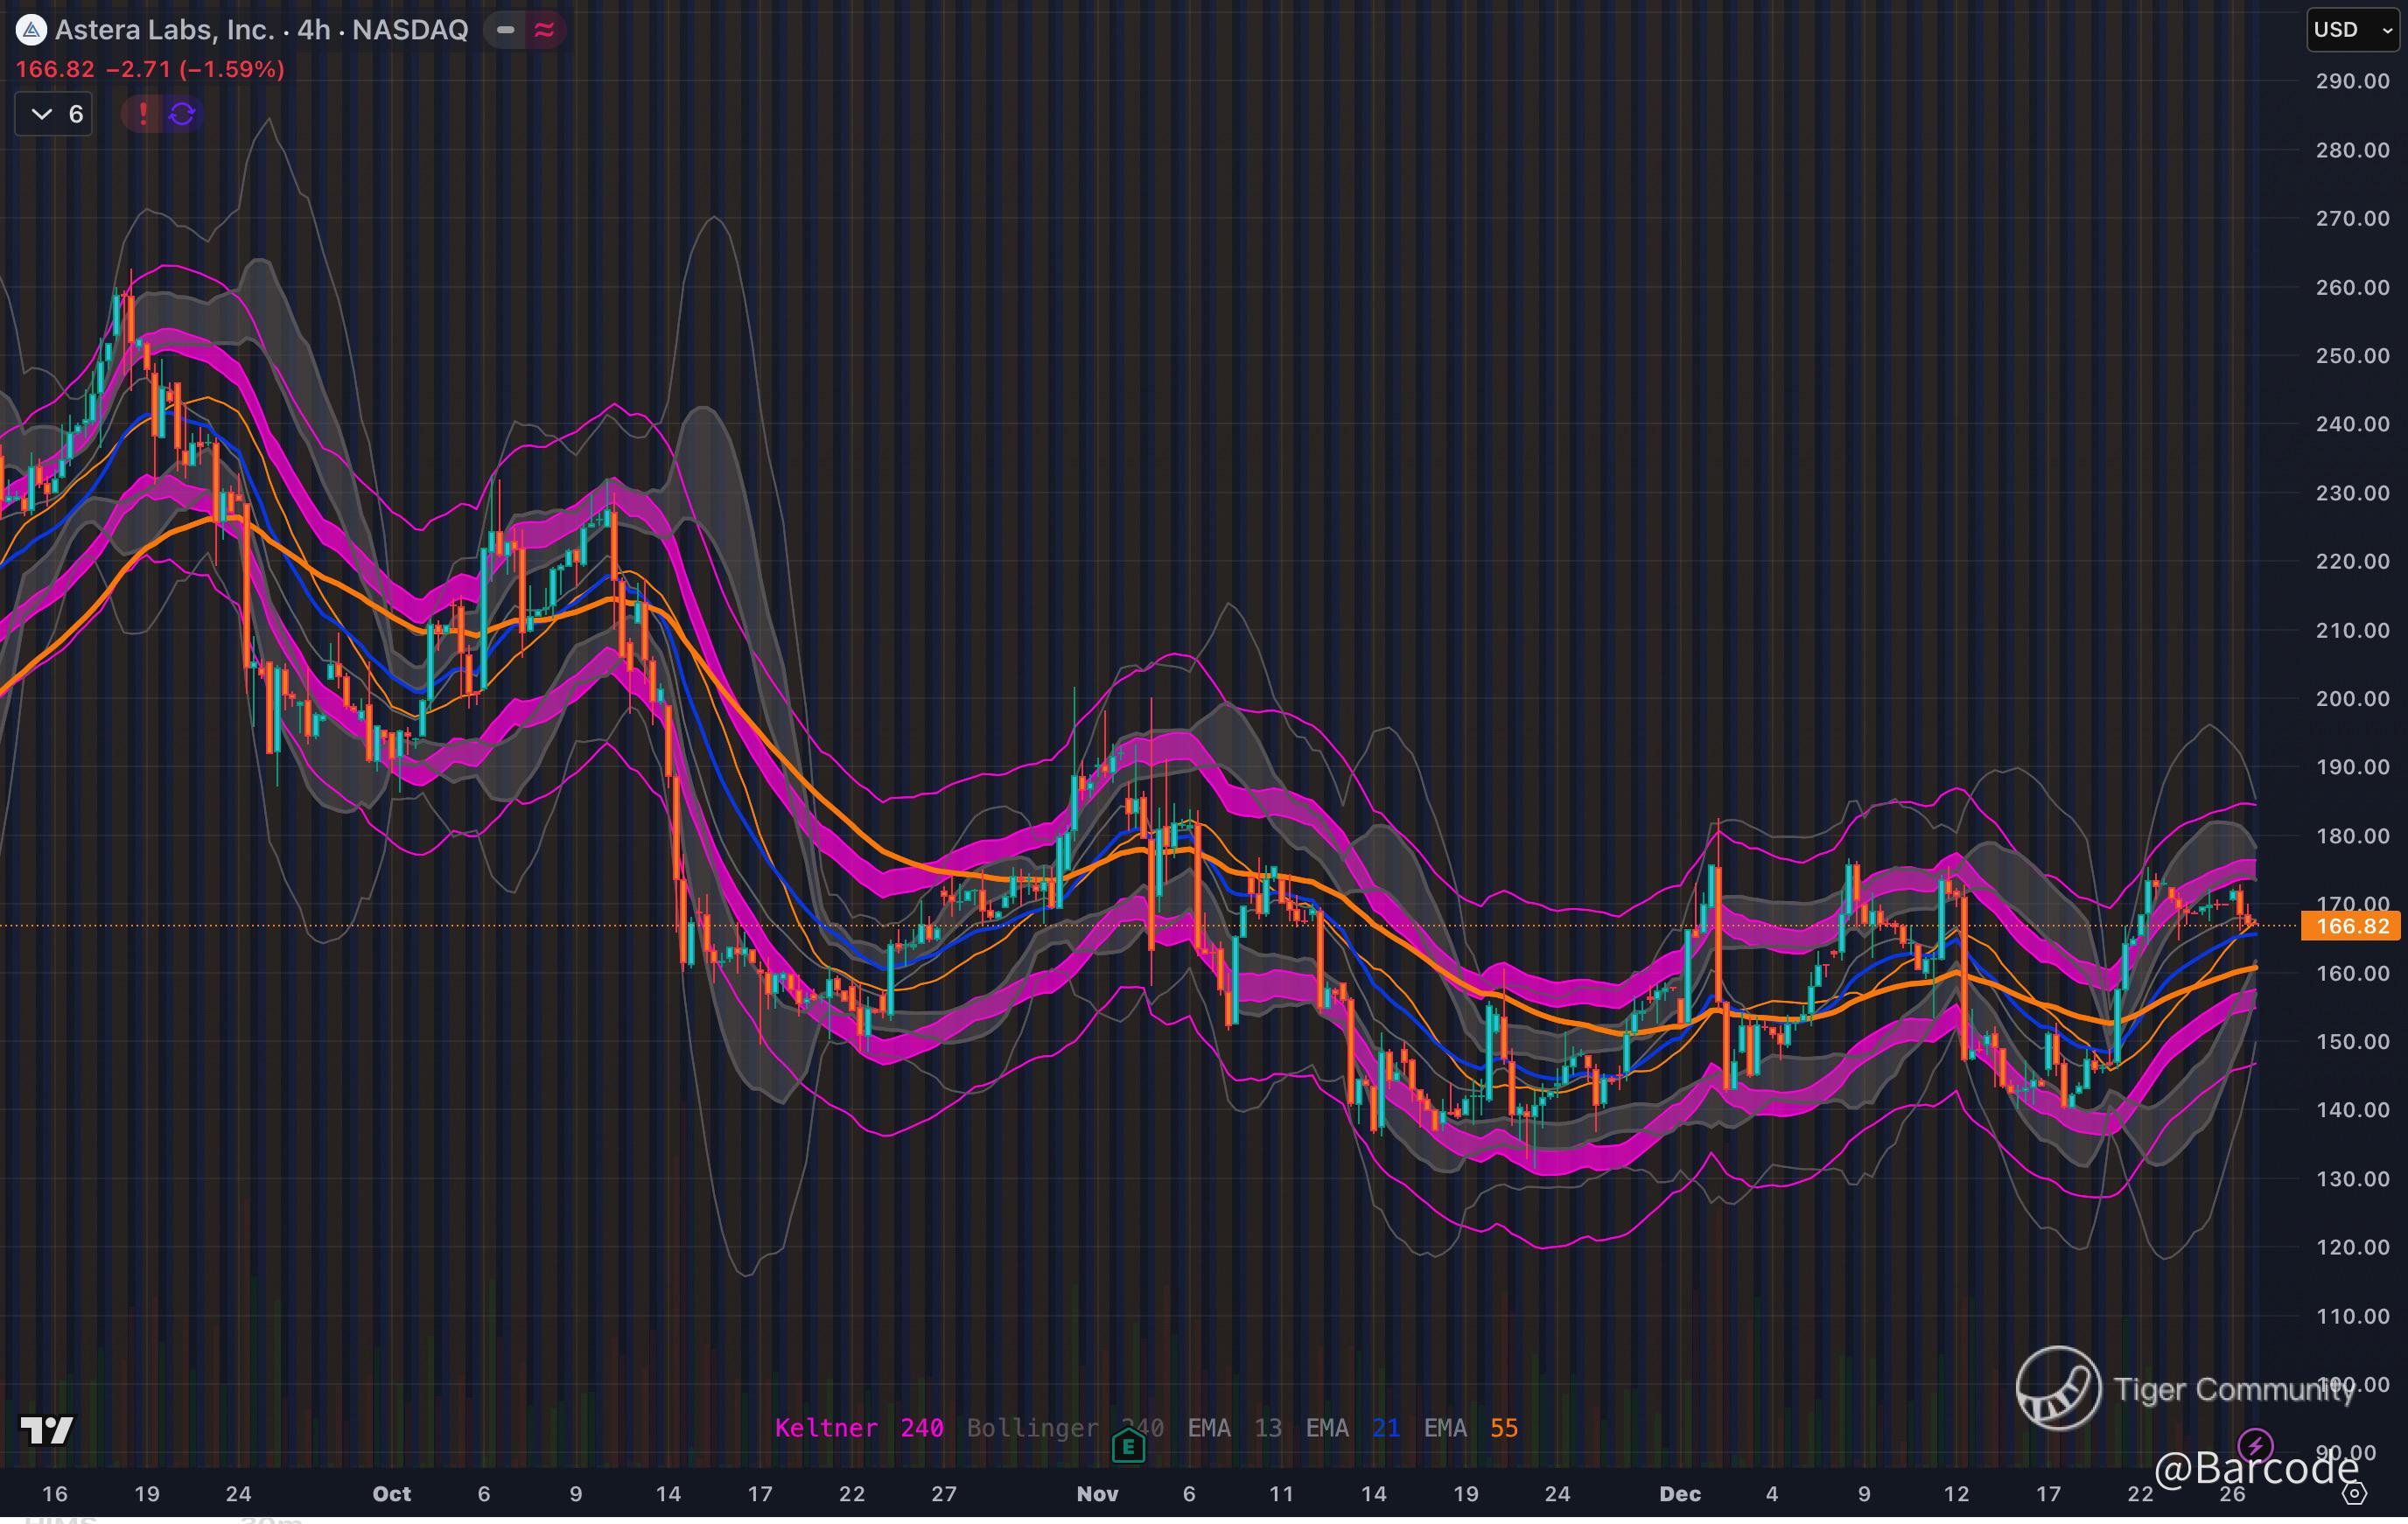Screen dimensions: 2408x1524
Task: Click the EMA 55 legend label
Action: pos(1470,1428)
